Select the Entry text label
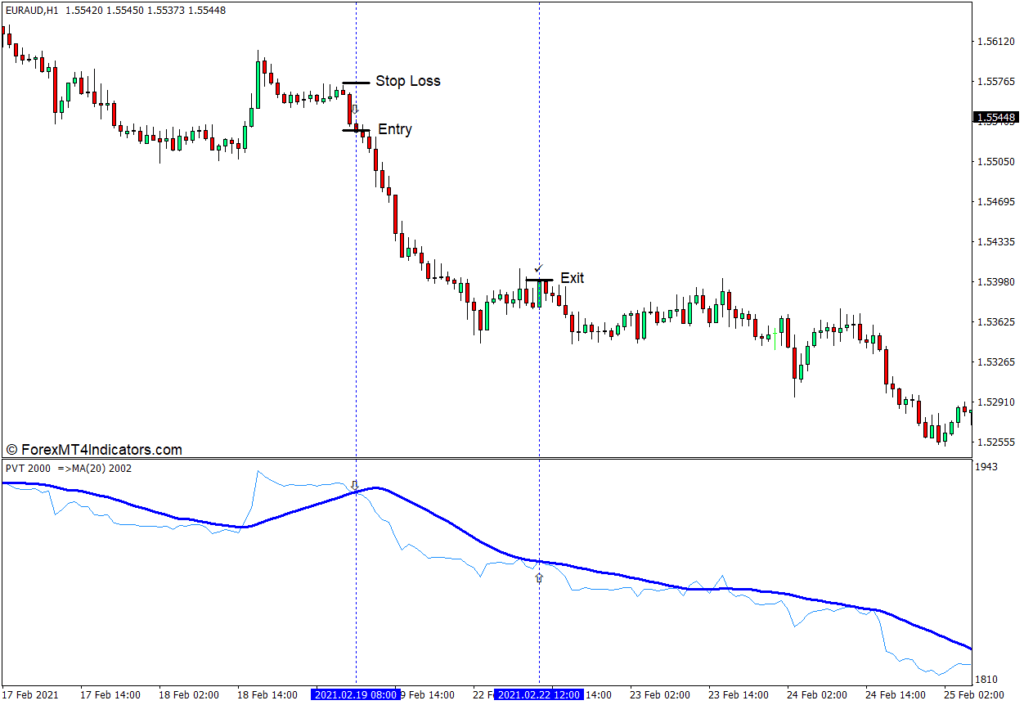Screen dimensions: 1024x705 click(394, 129)
